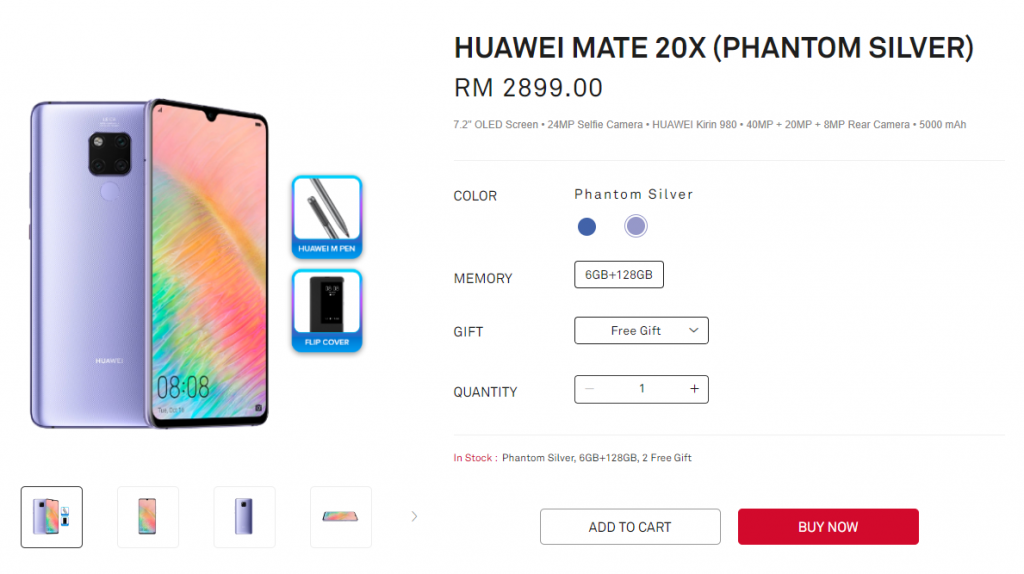
Task: Select the blue color swatch
Action: click(586, 227)
